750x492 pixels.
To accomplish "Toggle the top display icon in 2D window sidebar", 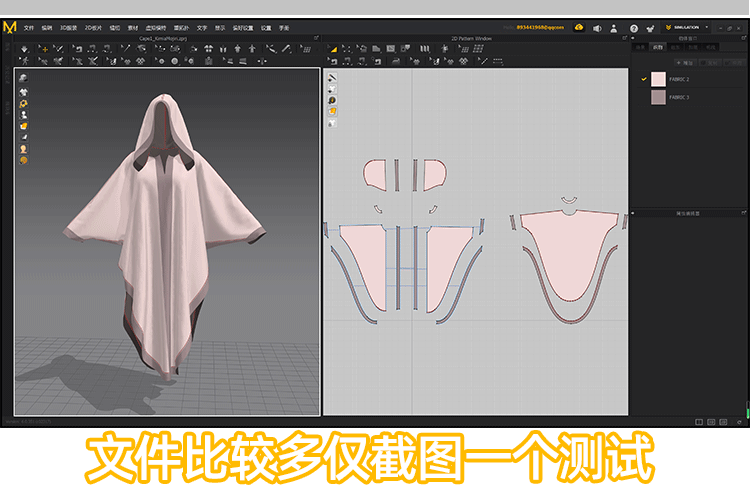I will pos(332,78).
